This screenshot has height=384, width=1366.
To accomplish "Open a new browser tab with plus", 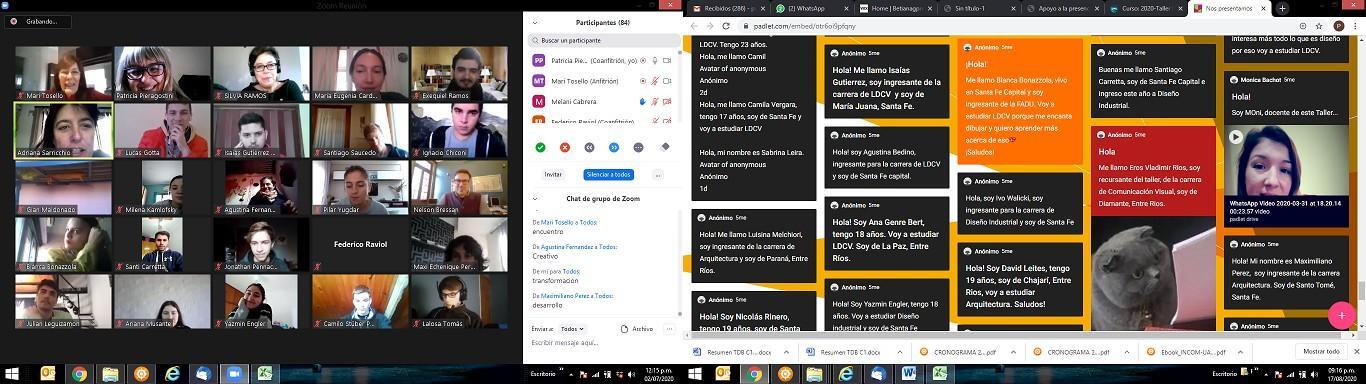I will pyautogui.click(x=1283, y=8).
